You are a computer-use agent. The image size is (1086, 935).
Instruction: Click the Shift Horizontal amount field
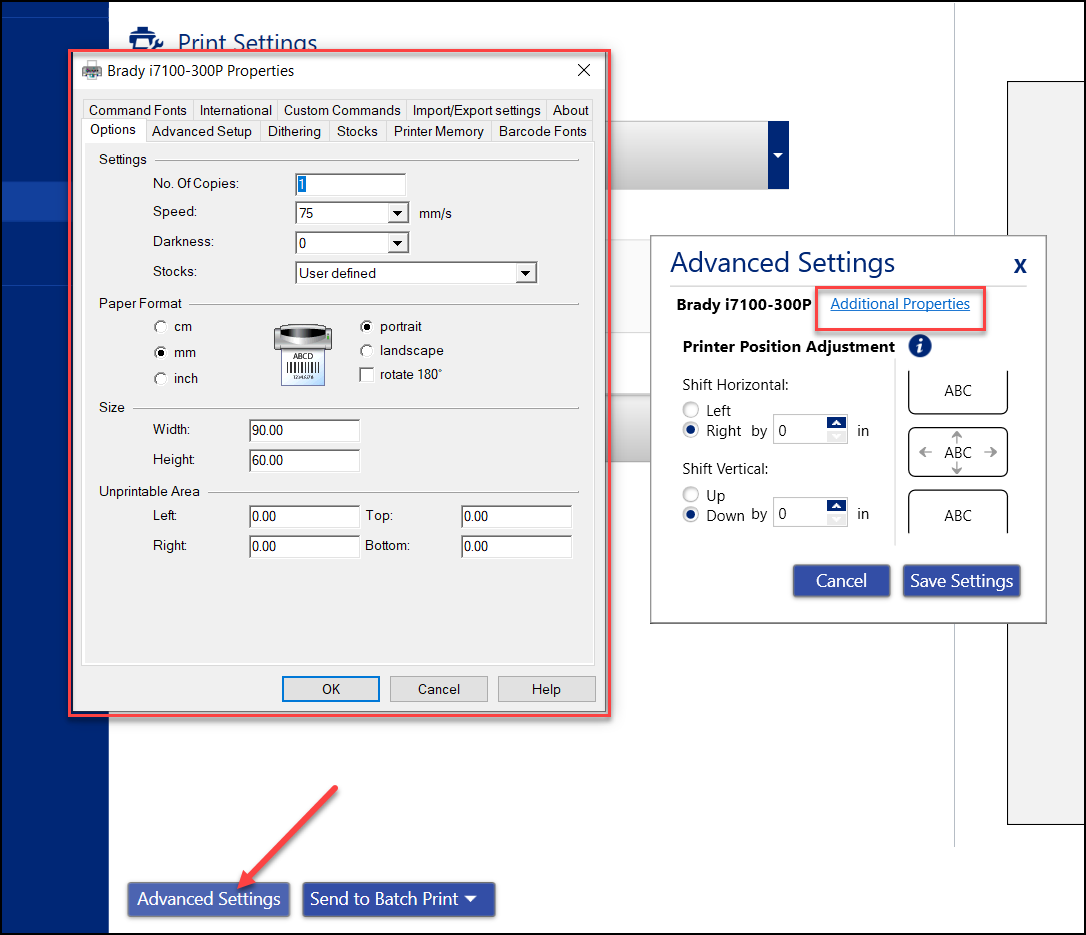[801, 430]
